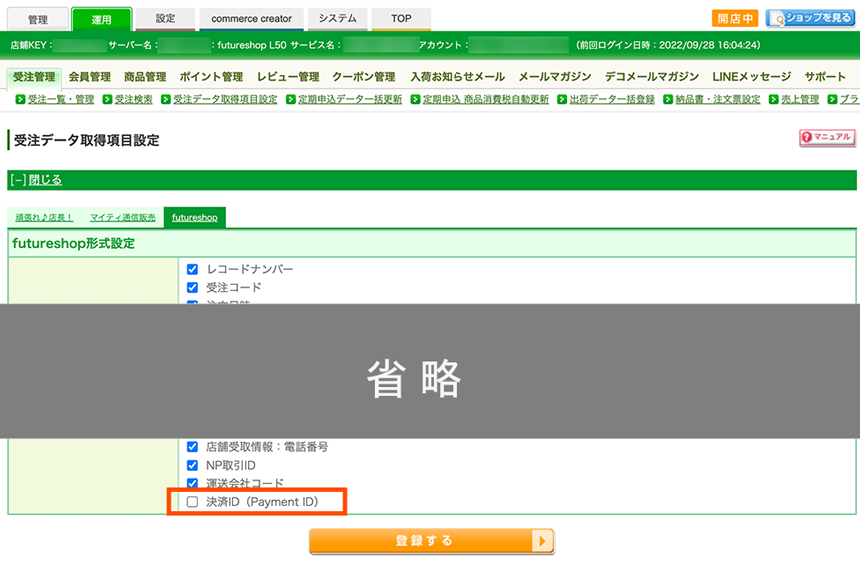Enable 決済ID (Payment ID) checkbox
Screen dimensions: 860x561
click(193, 502)
